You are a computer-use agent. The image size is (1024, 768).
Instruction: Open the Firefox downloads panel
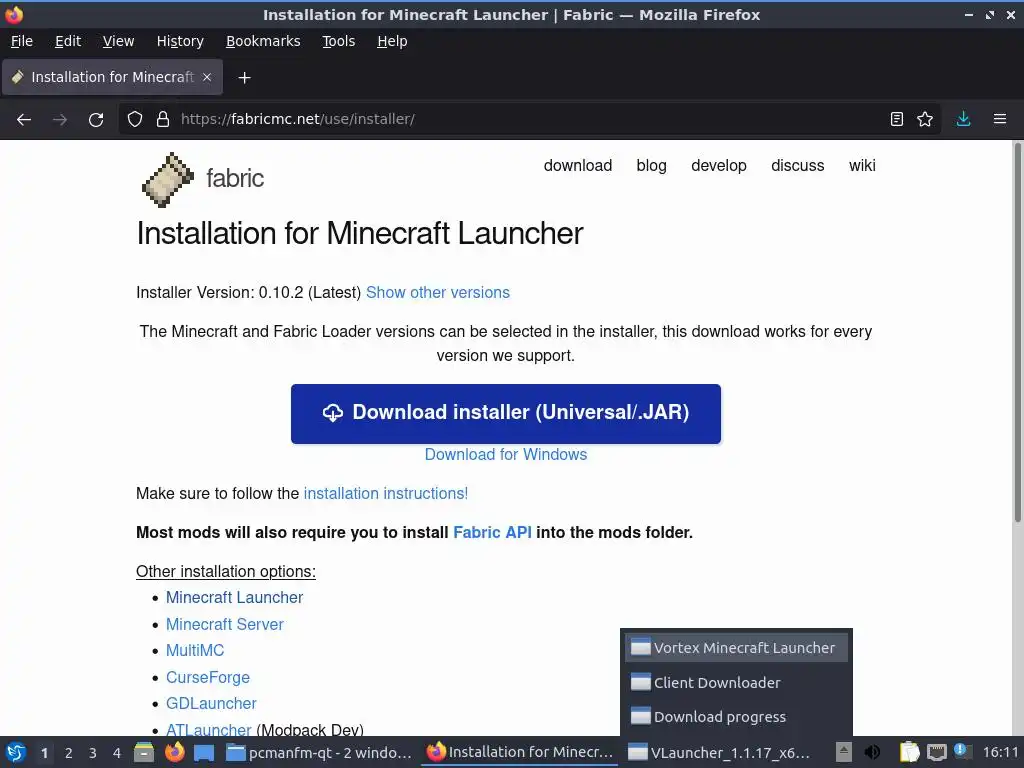963,119
